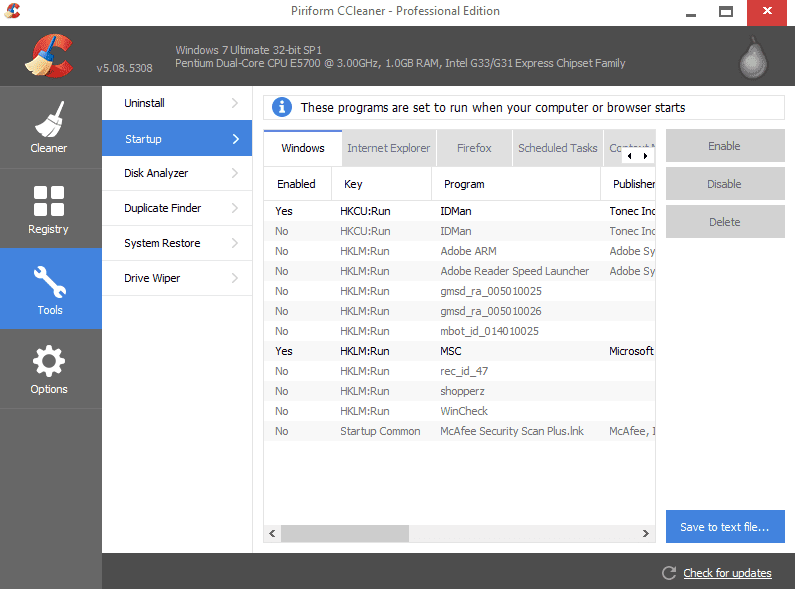Expand the Duplicate Finder chevron
795x589 pixels.
coord(235,208)
